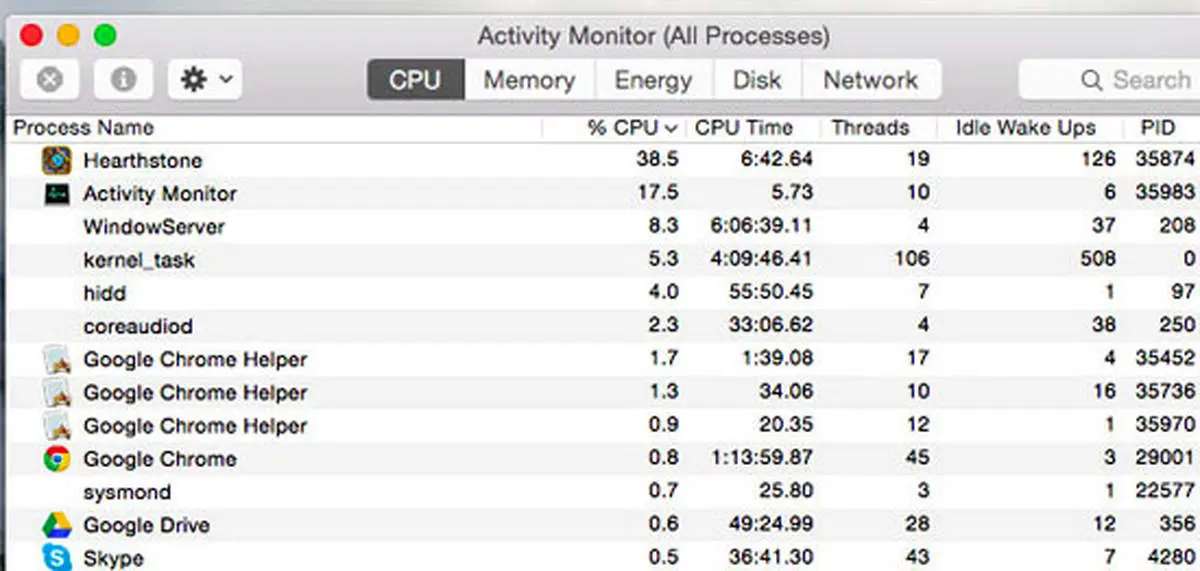Switch to the Energy tab
Viewport: 1200px width, 571px height.
[653, 80]
